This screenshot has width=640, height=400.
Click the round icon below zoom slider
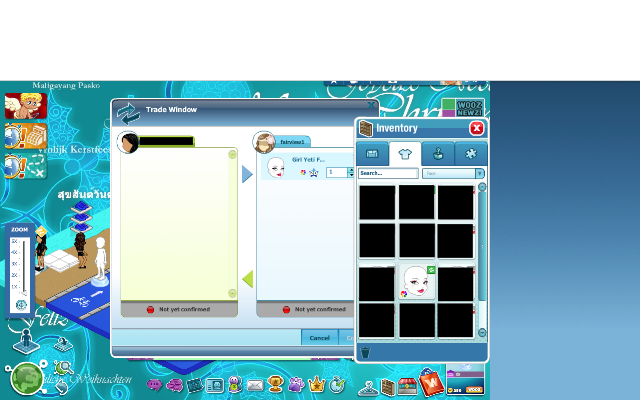coord(20,305)
